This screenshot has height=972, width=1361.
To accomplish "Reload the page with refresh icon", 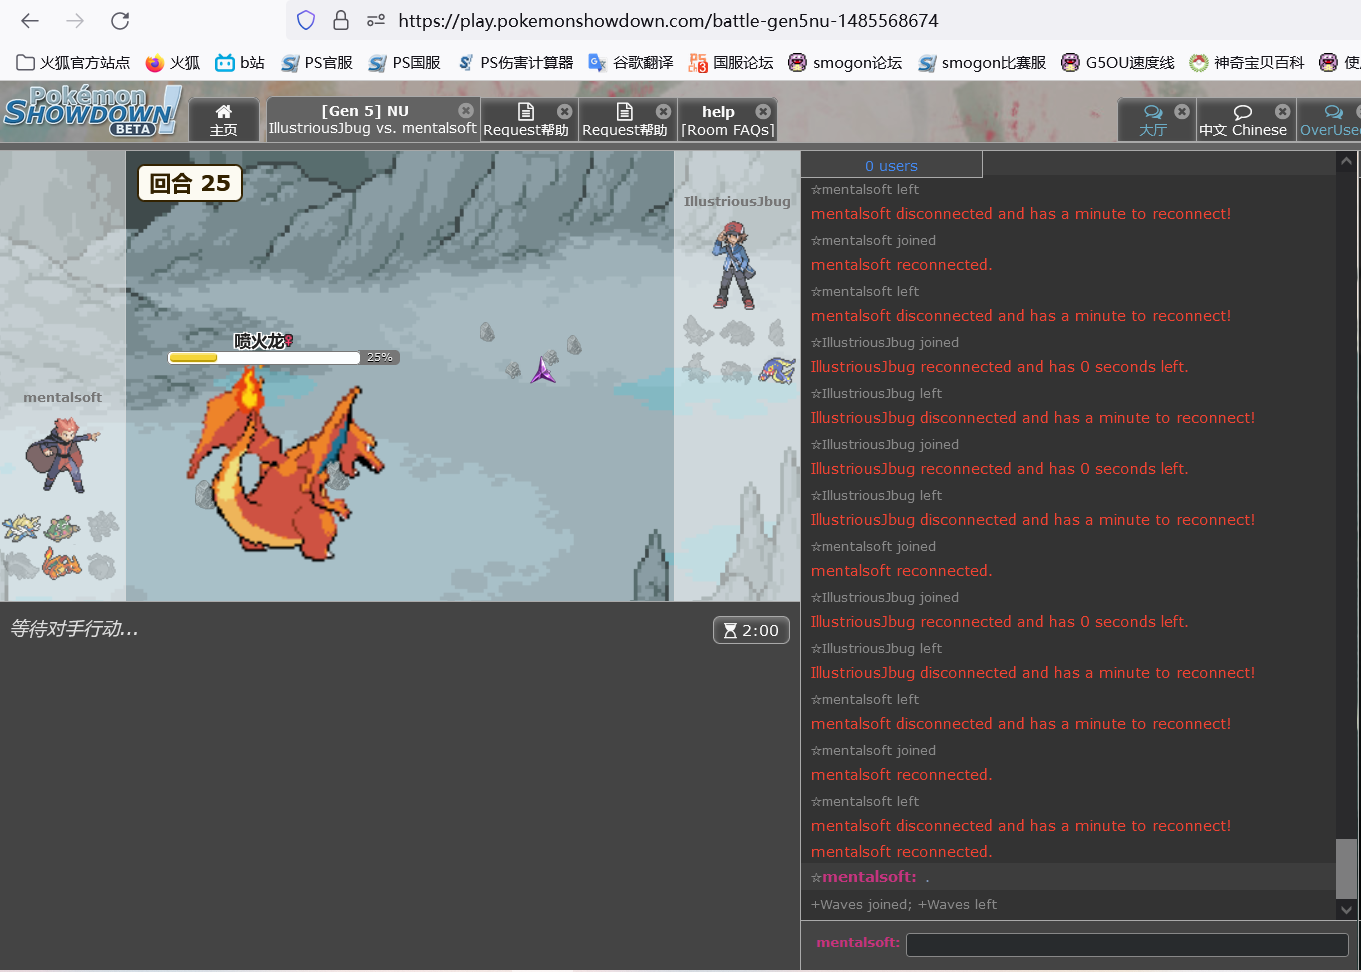I will point(120,20).
